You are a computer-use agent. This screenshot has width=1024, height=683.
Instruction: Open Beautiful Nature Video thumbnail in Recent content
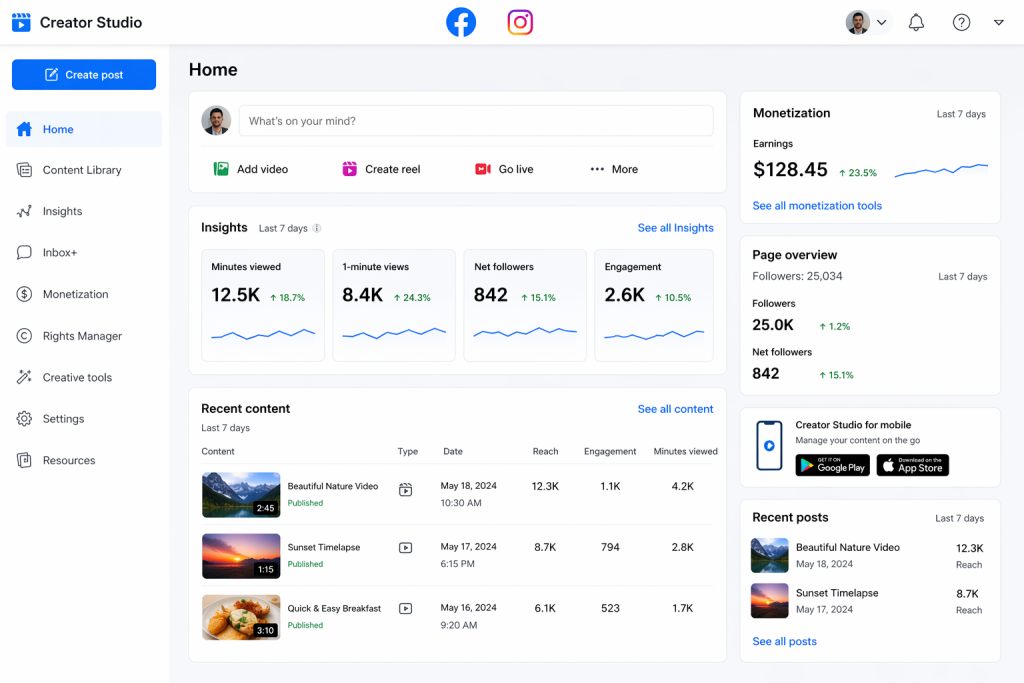tap(241, 495)
